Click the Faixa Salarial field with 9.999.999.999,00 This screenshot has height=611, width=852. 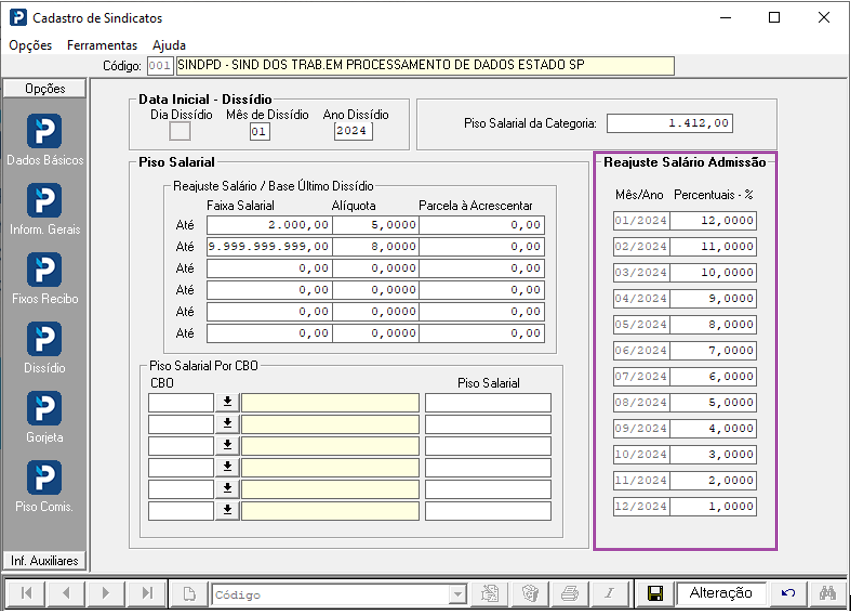click(x=269, y=247)
